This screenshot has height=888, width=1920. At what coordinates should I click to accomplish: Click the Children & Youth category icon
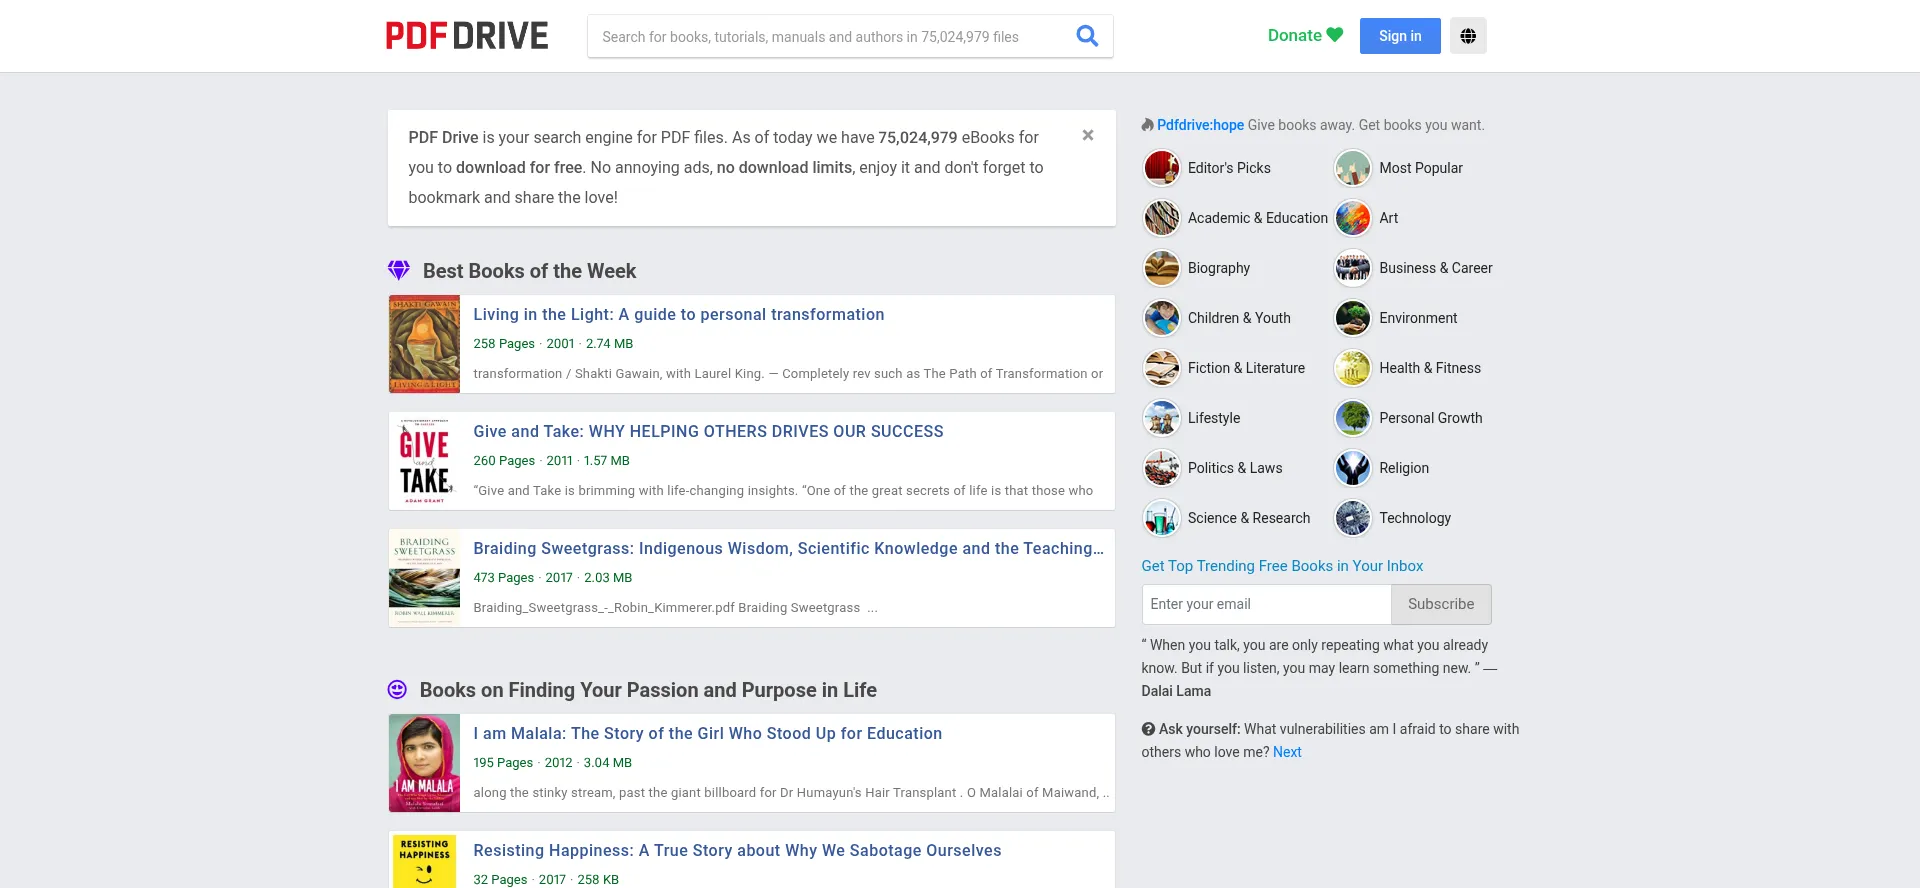tap(1162, 318)
